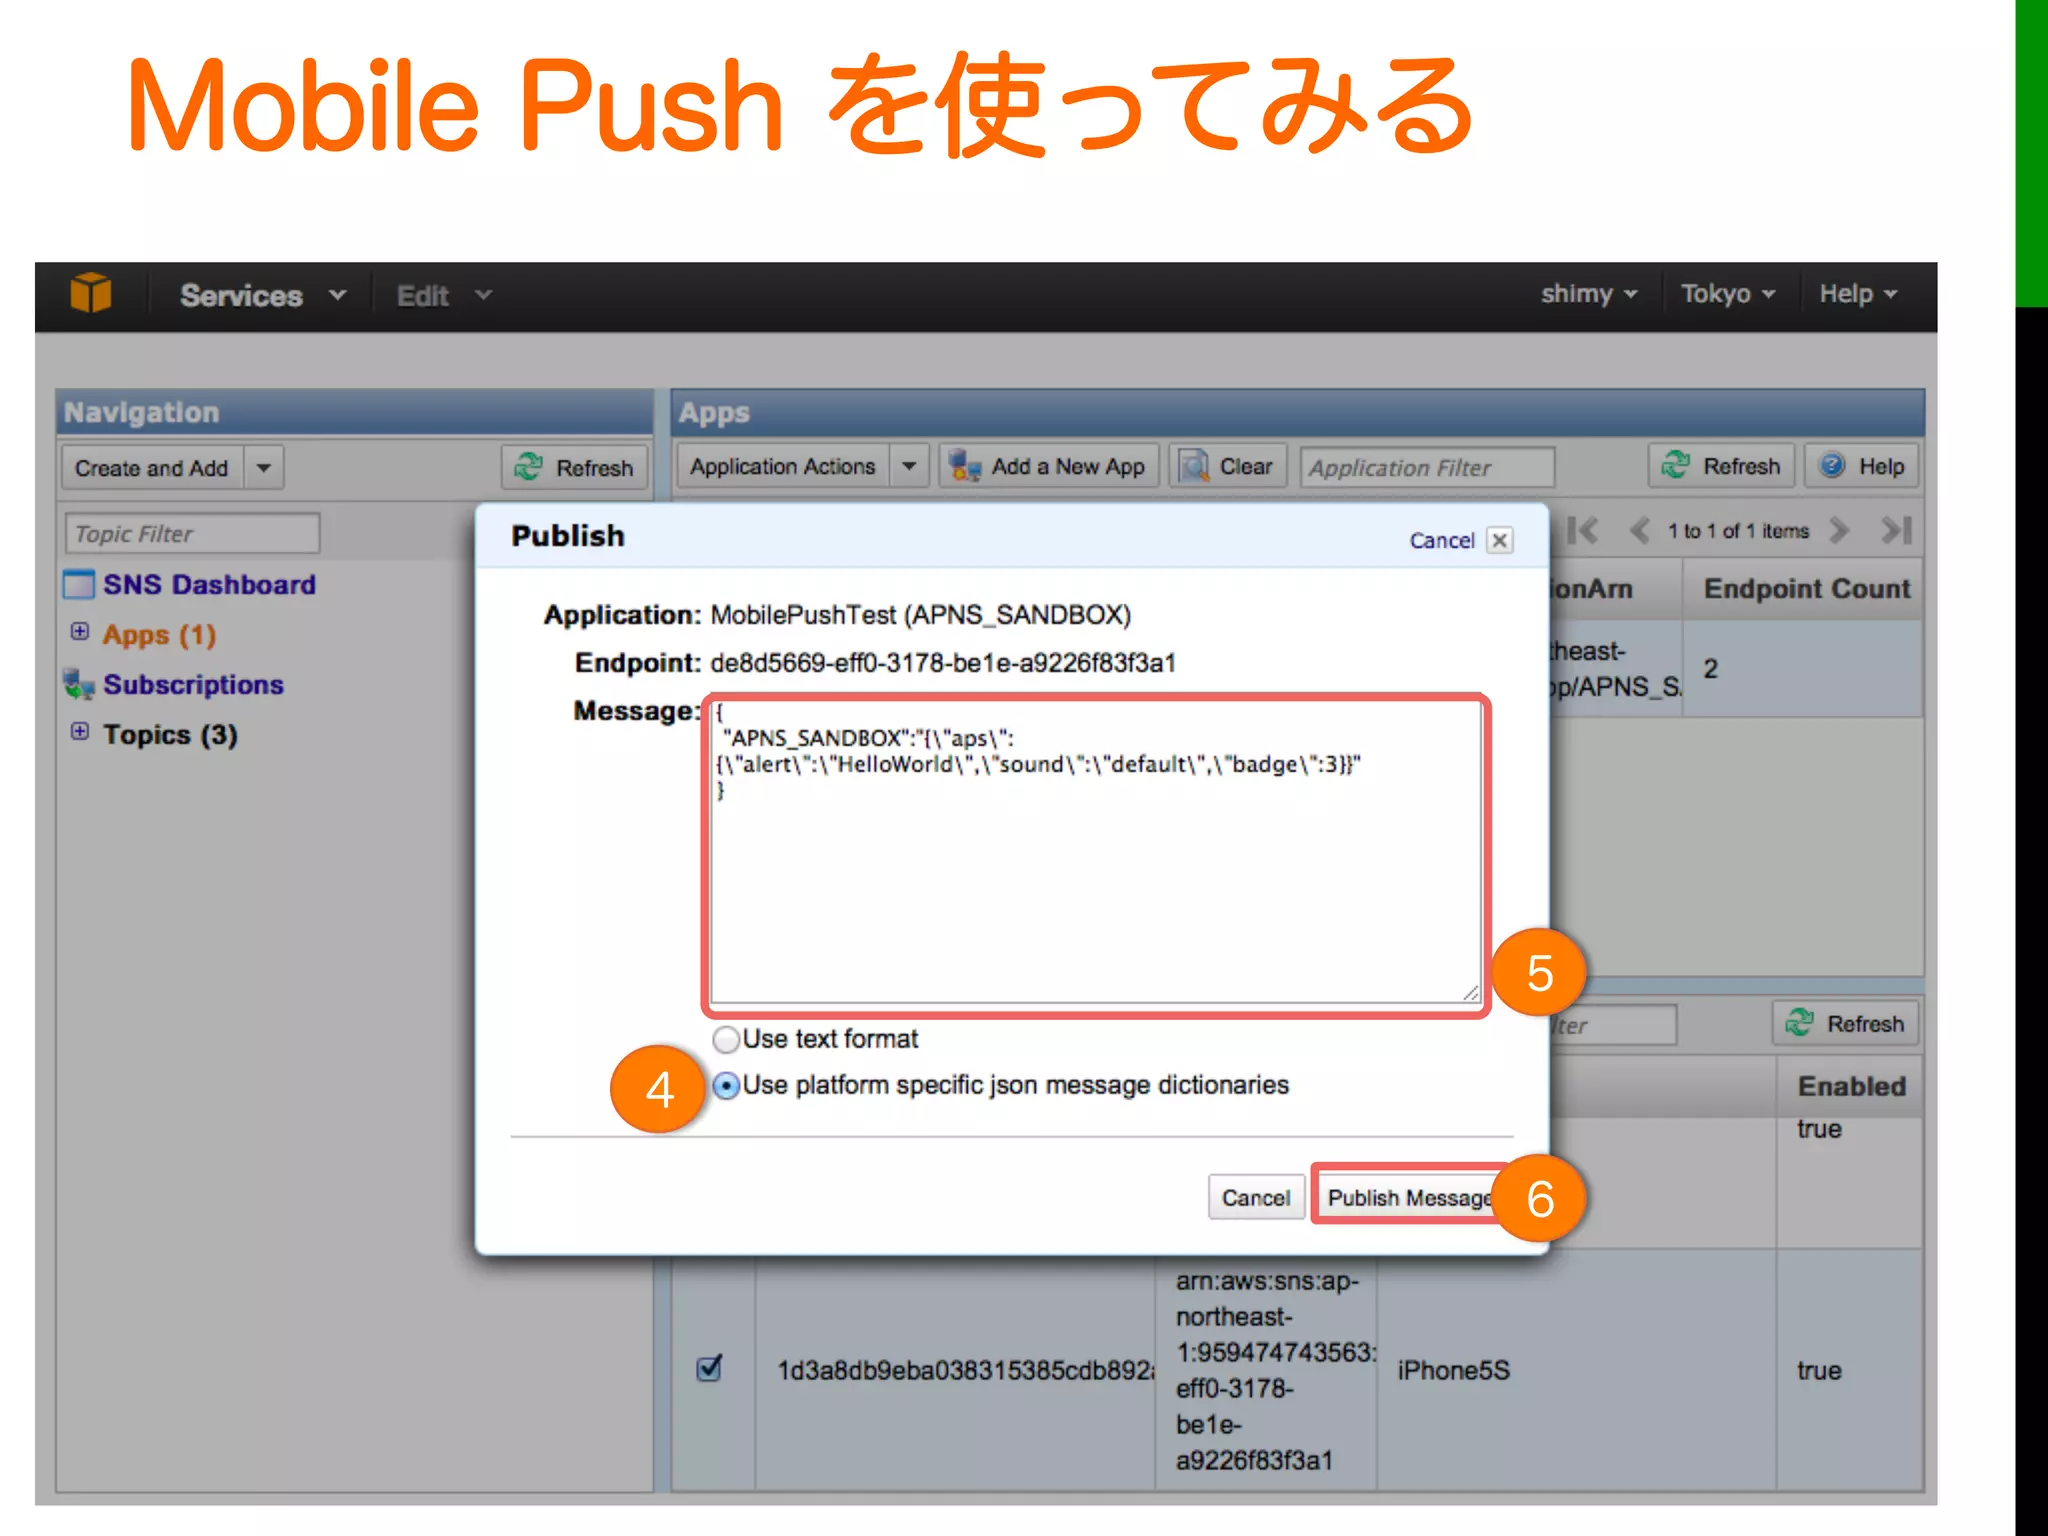
Task: Clear the application filter
Action: tap(1227, 466)
